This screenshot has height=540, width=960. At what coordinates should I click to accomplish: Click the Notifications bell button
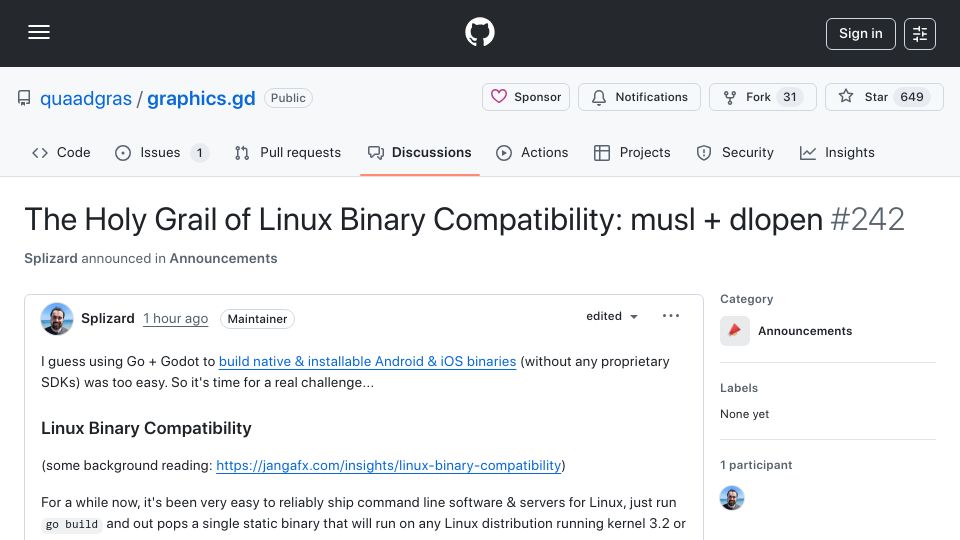click(x=639, y=97)
